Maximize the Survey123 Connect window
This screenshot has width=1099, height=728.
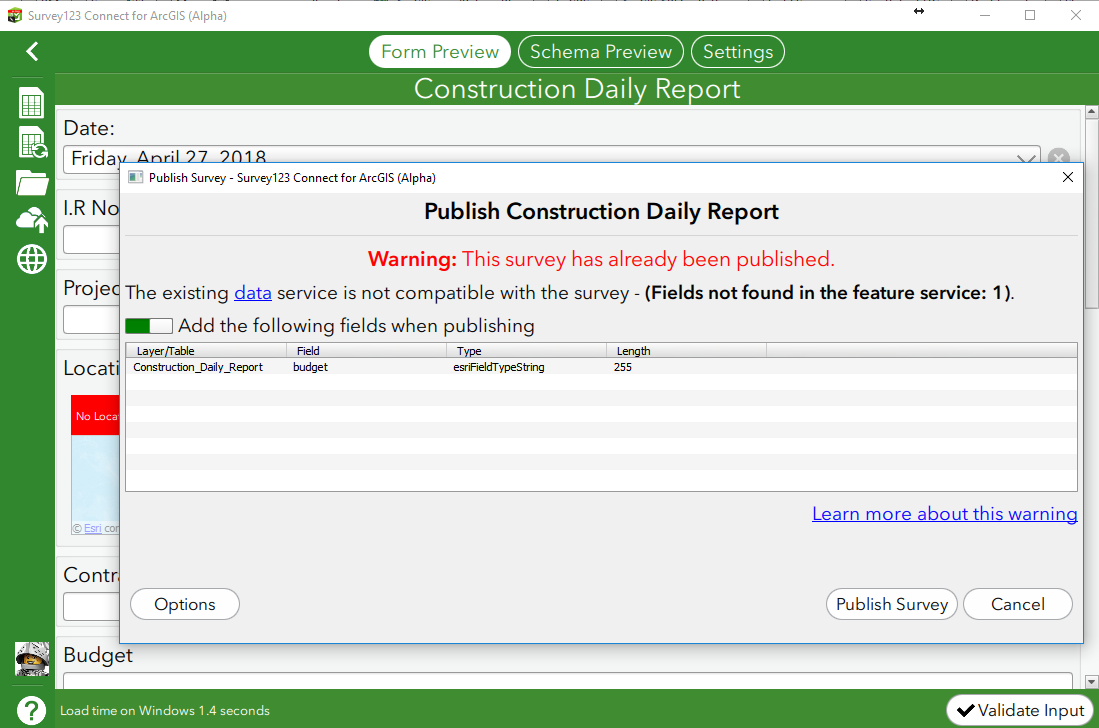[x=1030, y=15]
